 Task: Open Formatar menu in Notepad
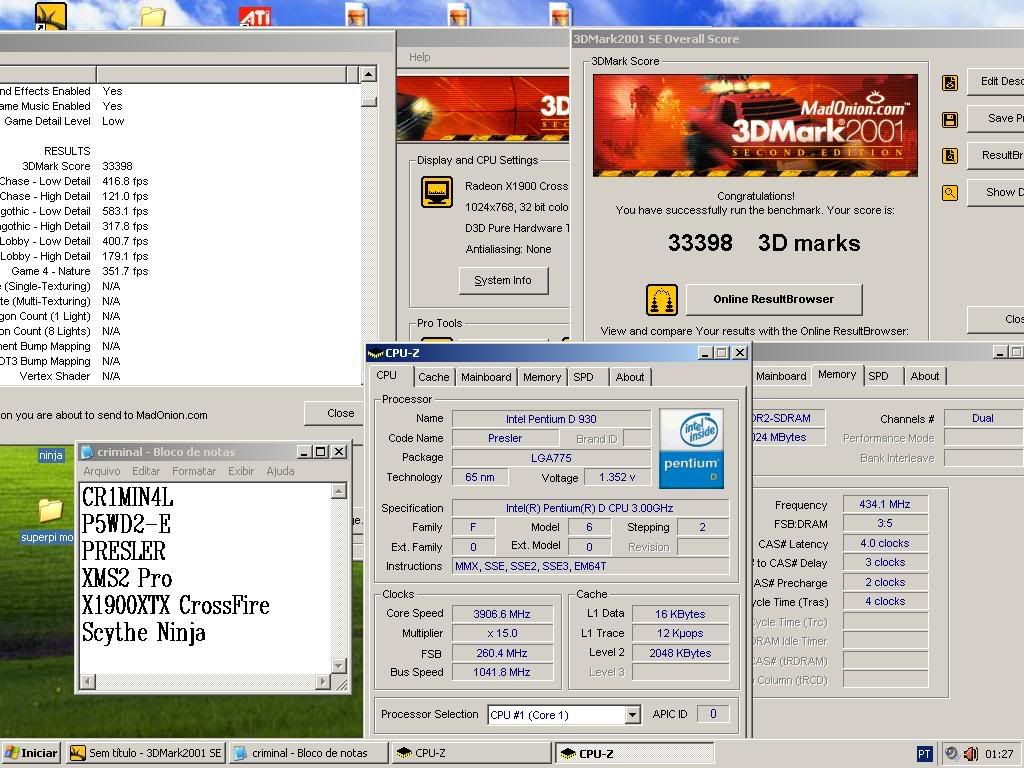tap(194, 471)
